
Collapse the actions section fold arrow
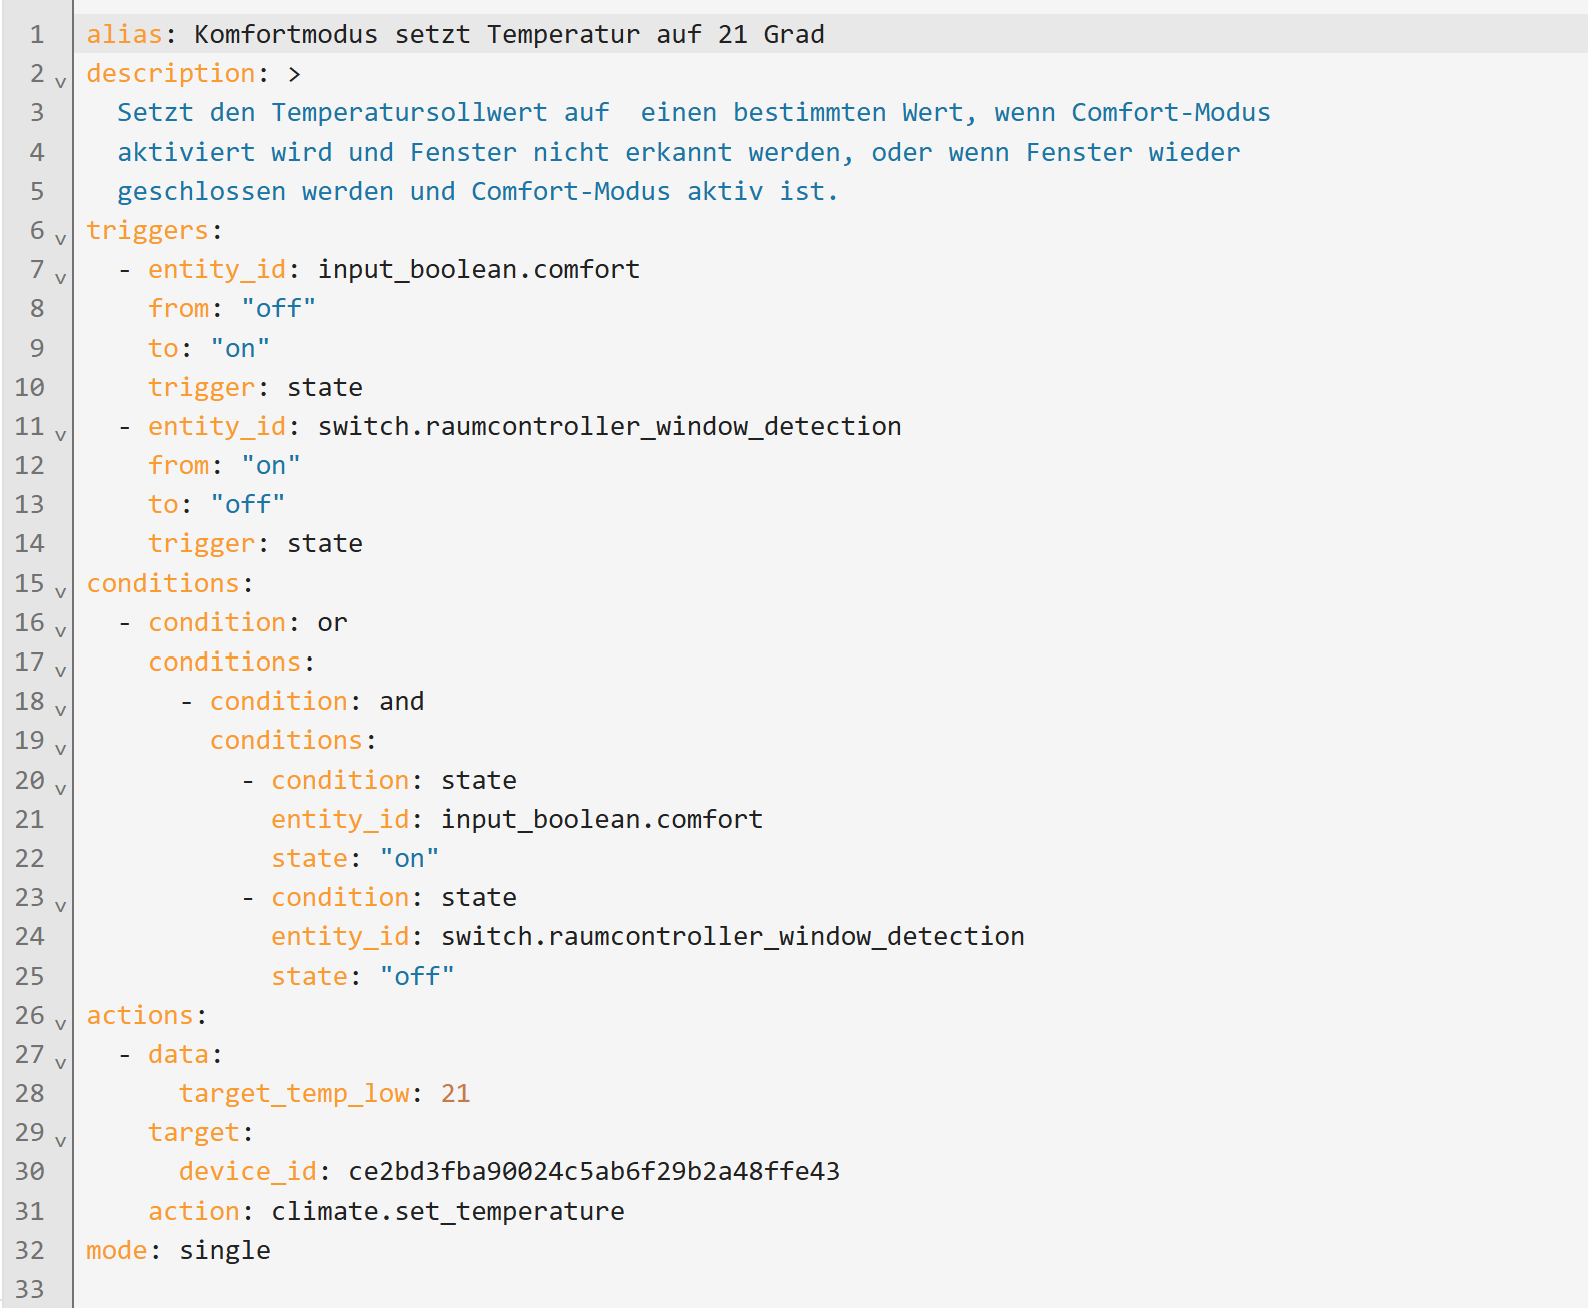coord(60,1024)
